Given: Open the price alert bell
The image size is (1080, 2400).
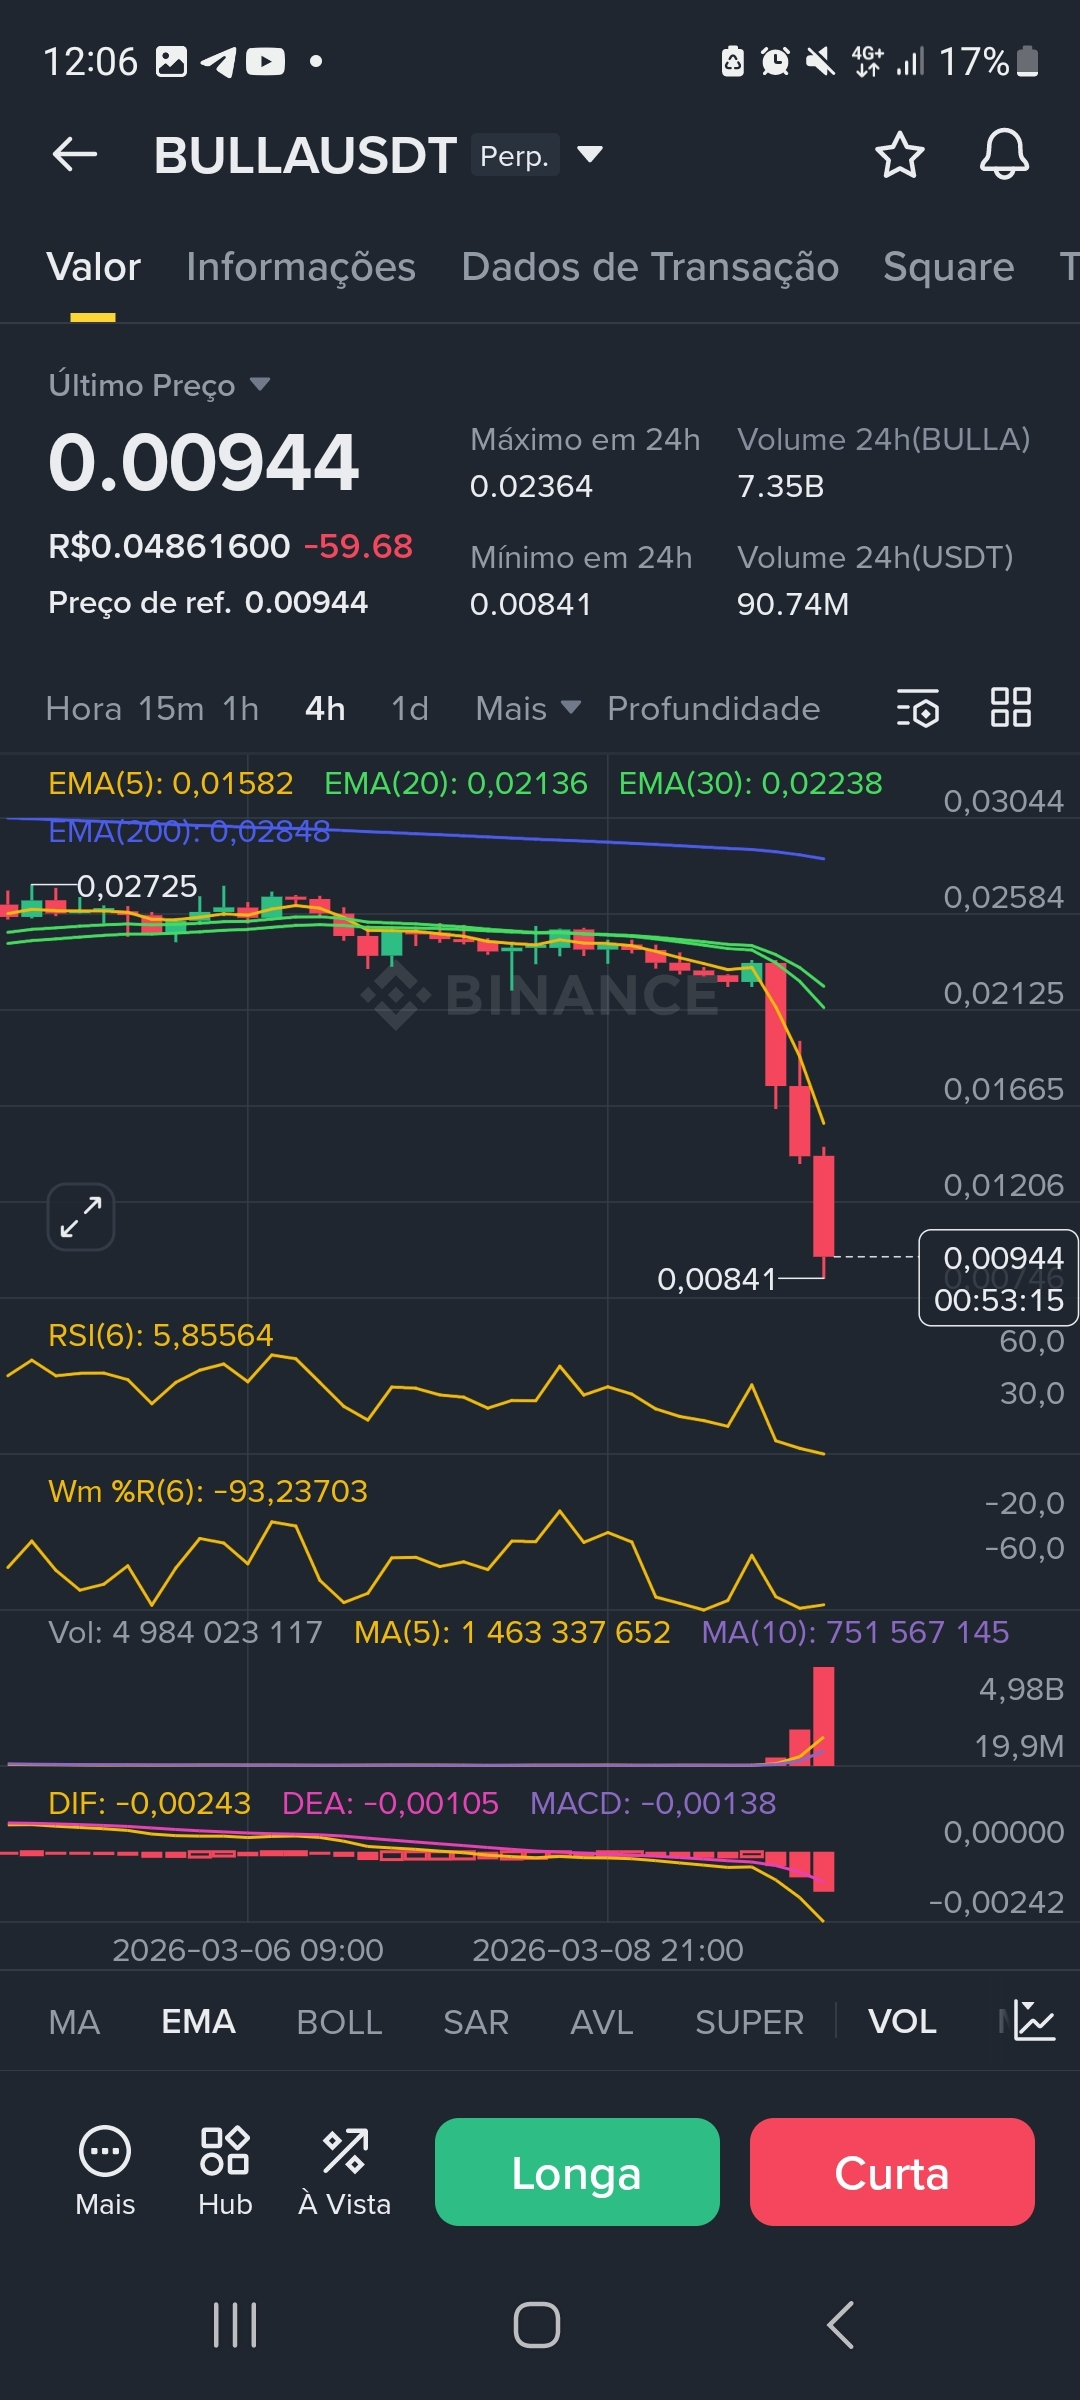Looking at the screenshot, I should tap(1004, 155).
